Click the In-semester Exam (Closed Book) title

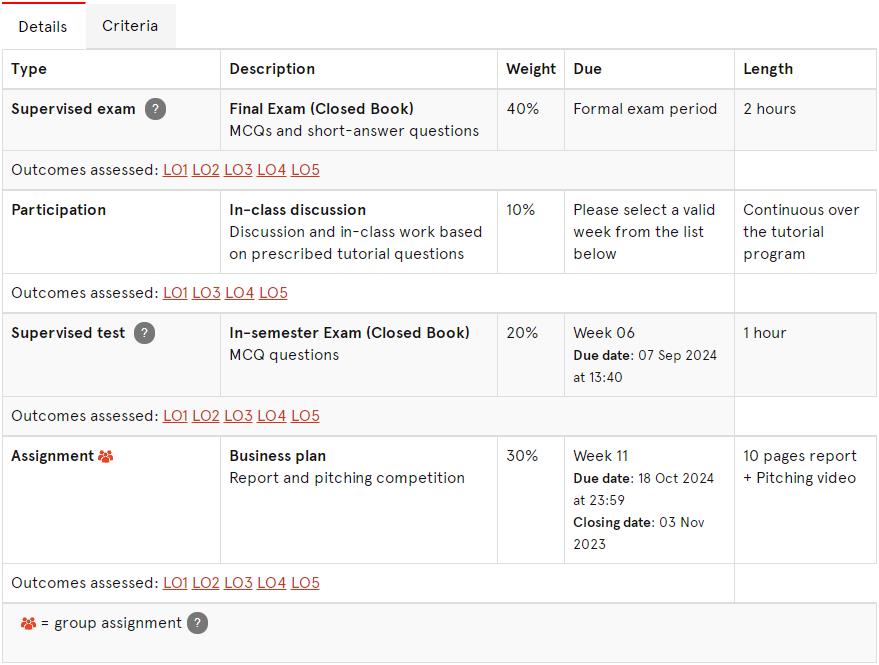pyautogui.click(x=349, y=333)
